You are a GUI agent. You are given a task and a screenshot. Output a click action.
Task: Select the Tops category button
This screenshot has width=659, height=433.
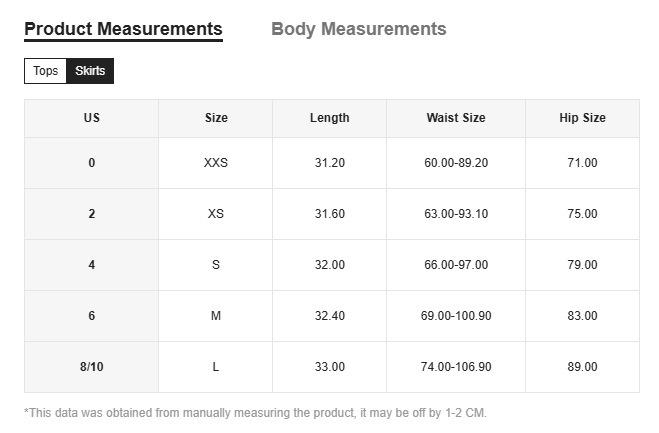coord(45,71)
